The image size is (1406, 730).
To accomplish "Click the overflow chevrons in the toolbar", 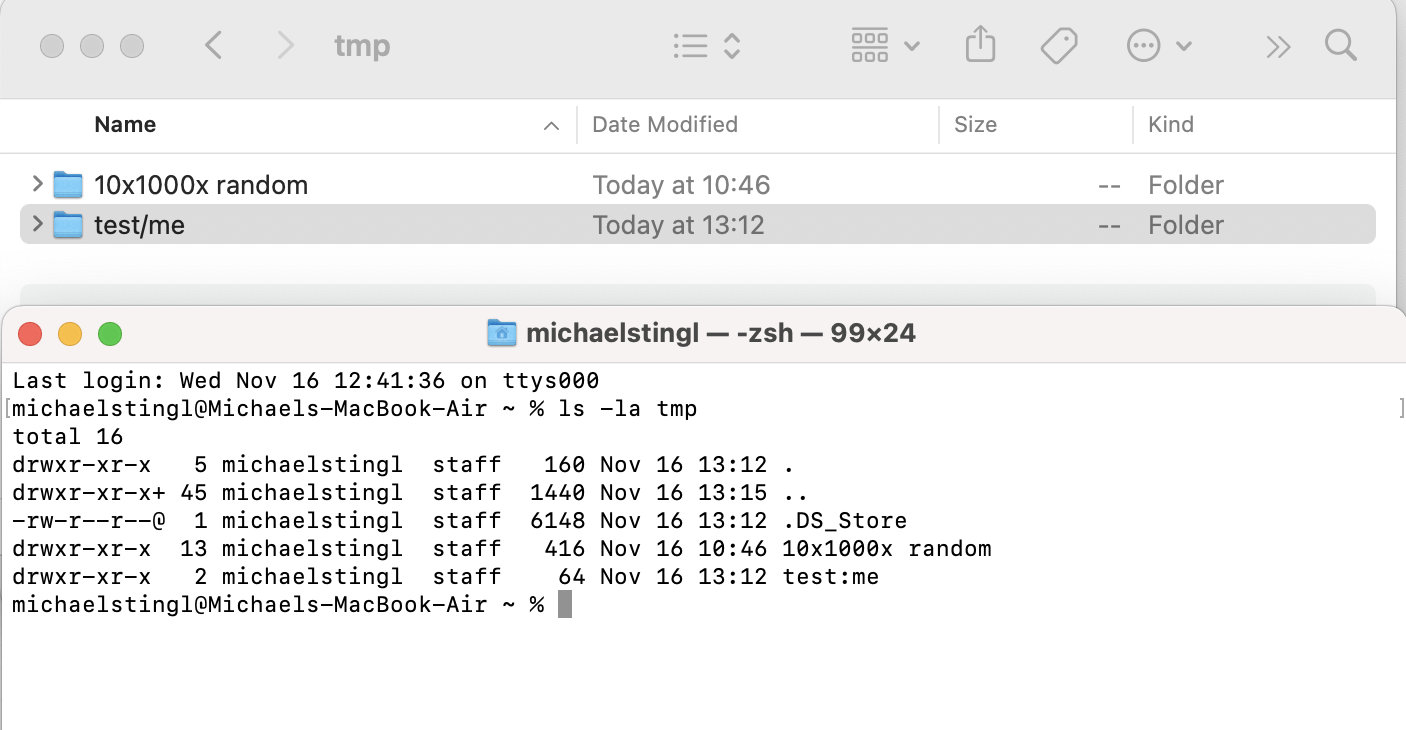I will (1277, 45).
